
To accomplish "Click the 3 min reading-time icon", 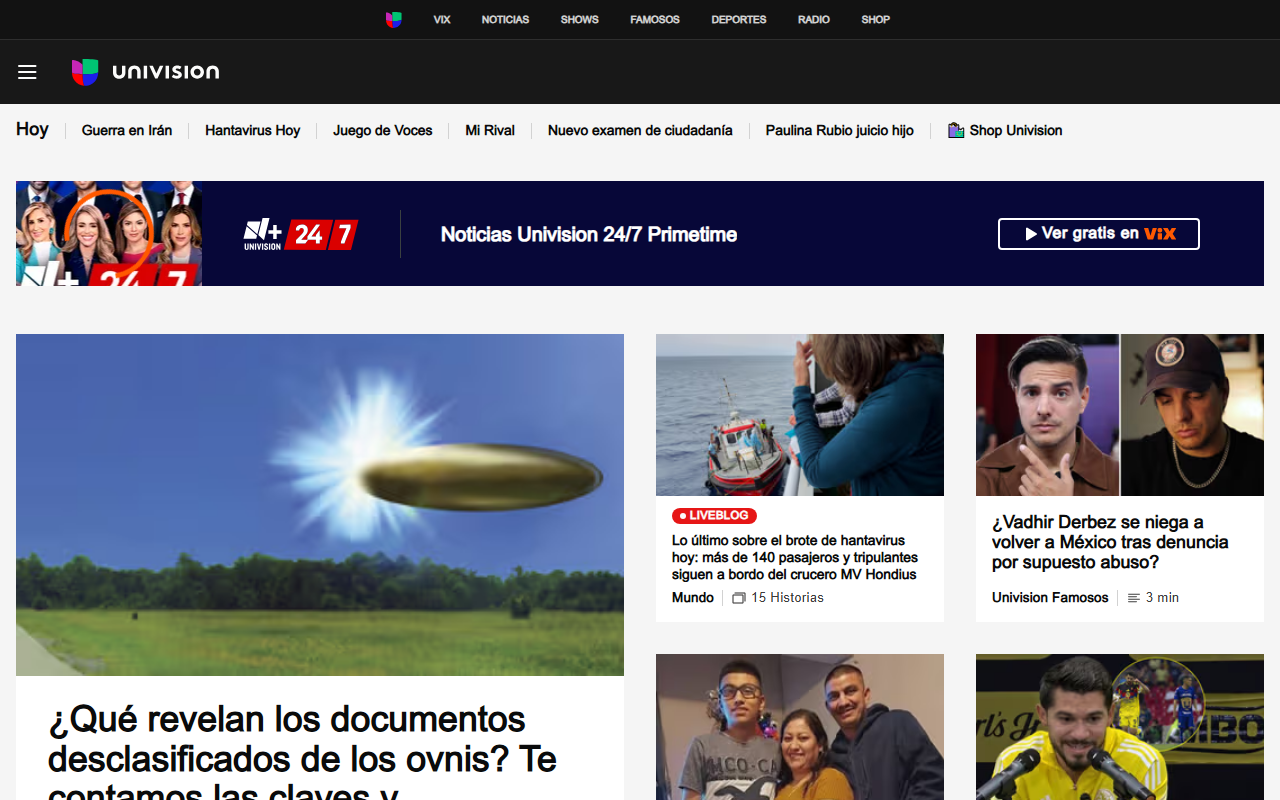I will tap(1134, 598).
